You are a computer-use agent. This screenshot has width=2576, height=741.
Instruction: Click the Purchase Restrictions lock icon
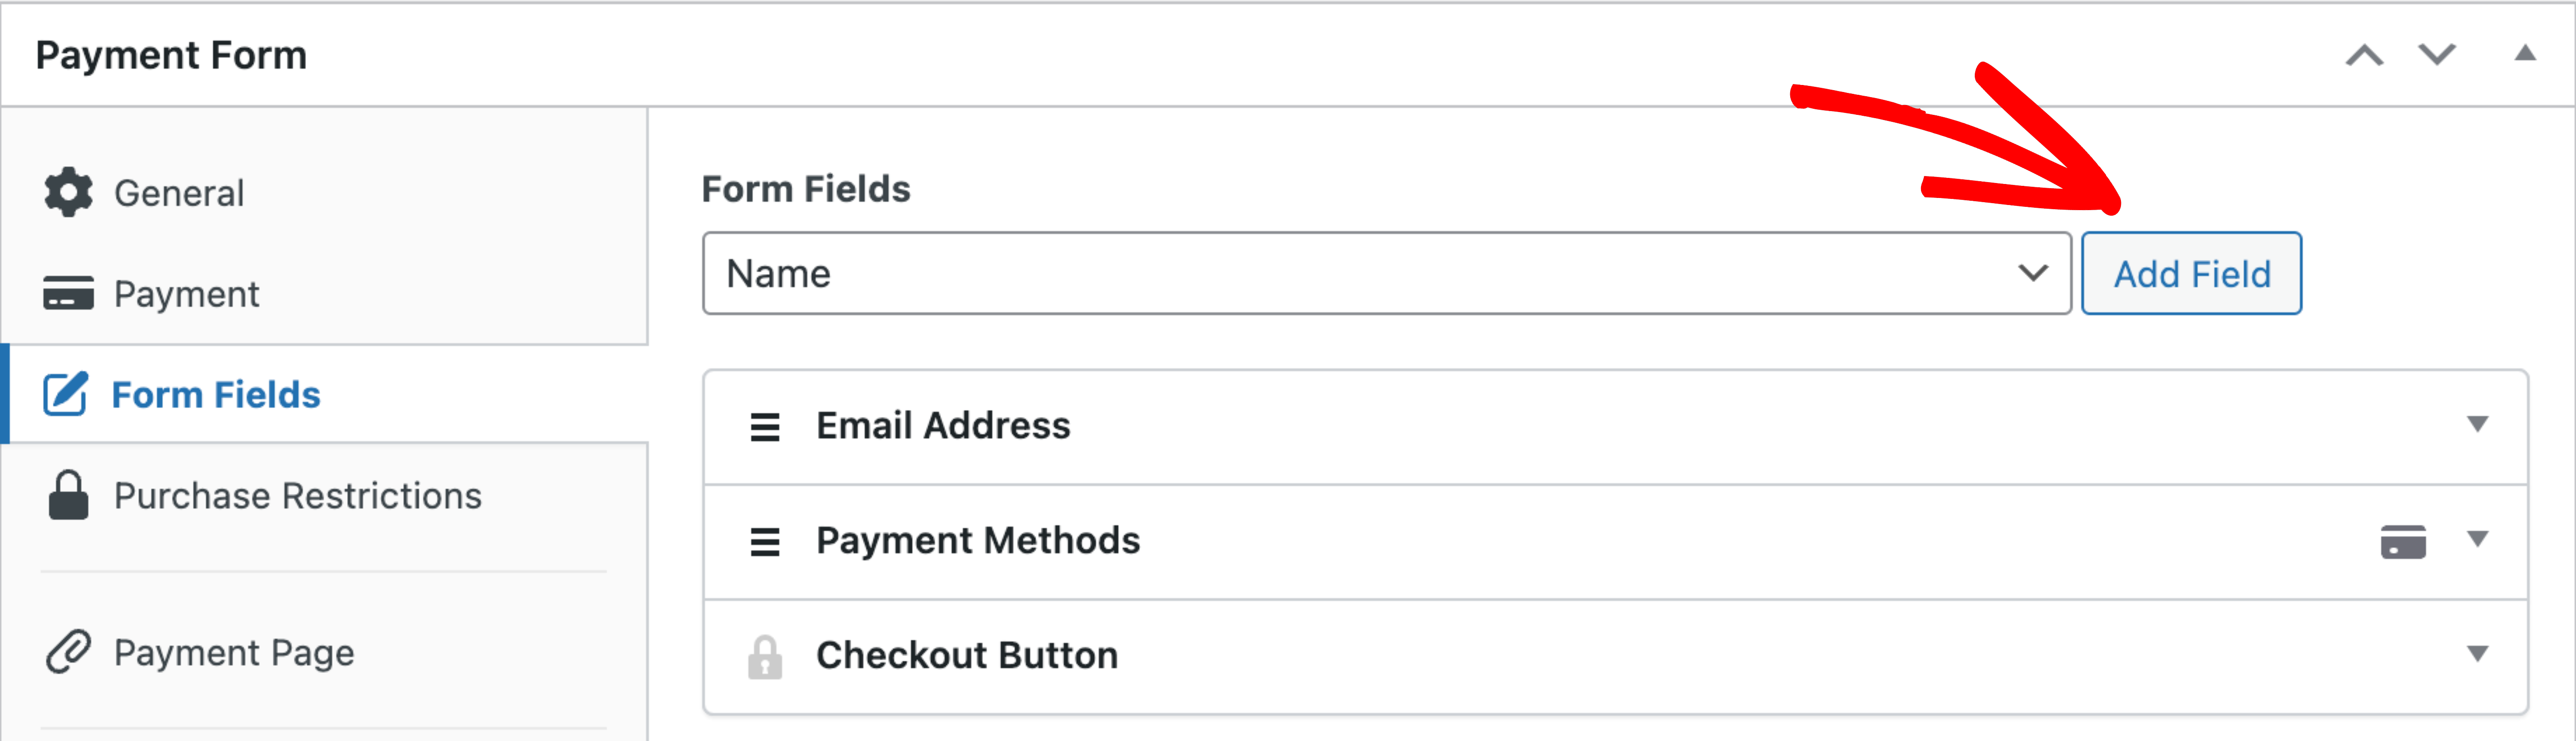click(68, 494)
